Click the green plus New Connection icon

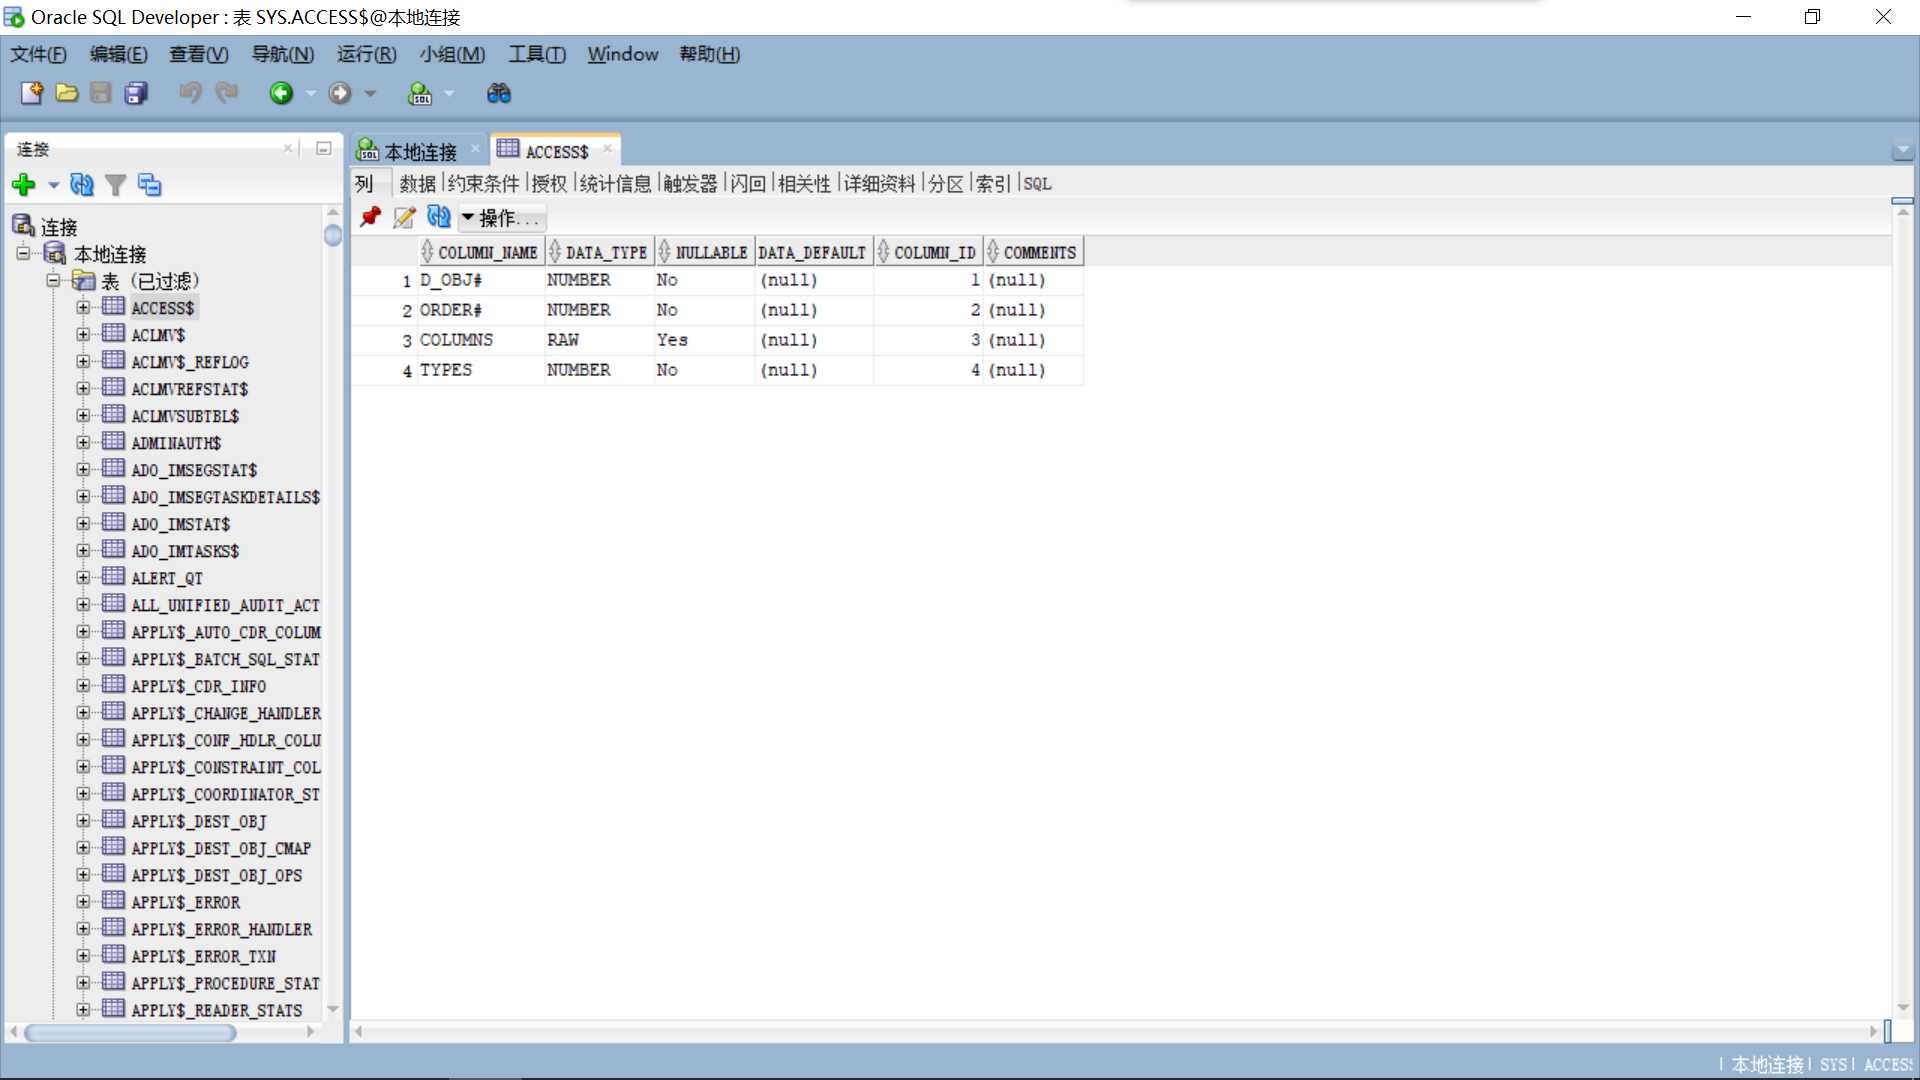[24, 185]
